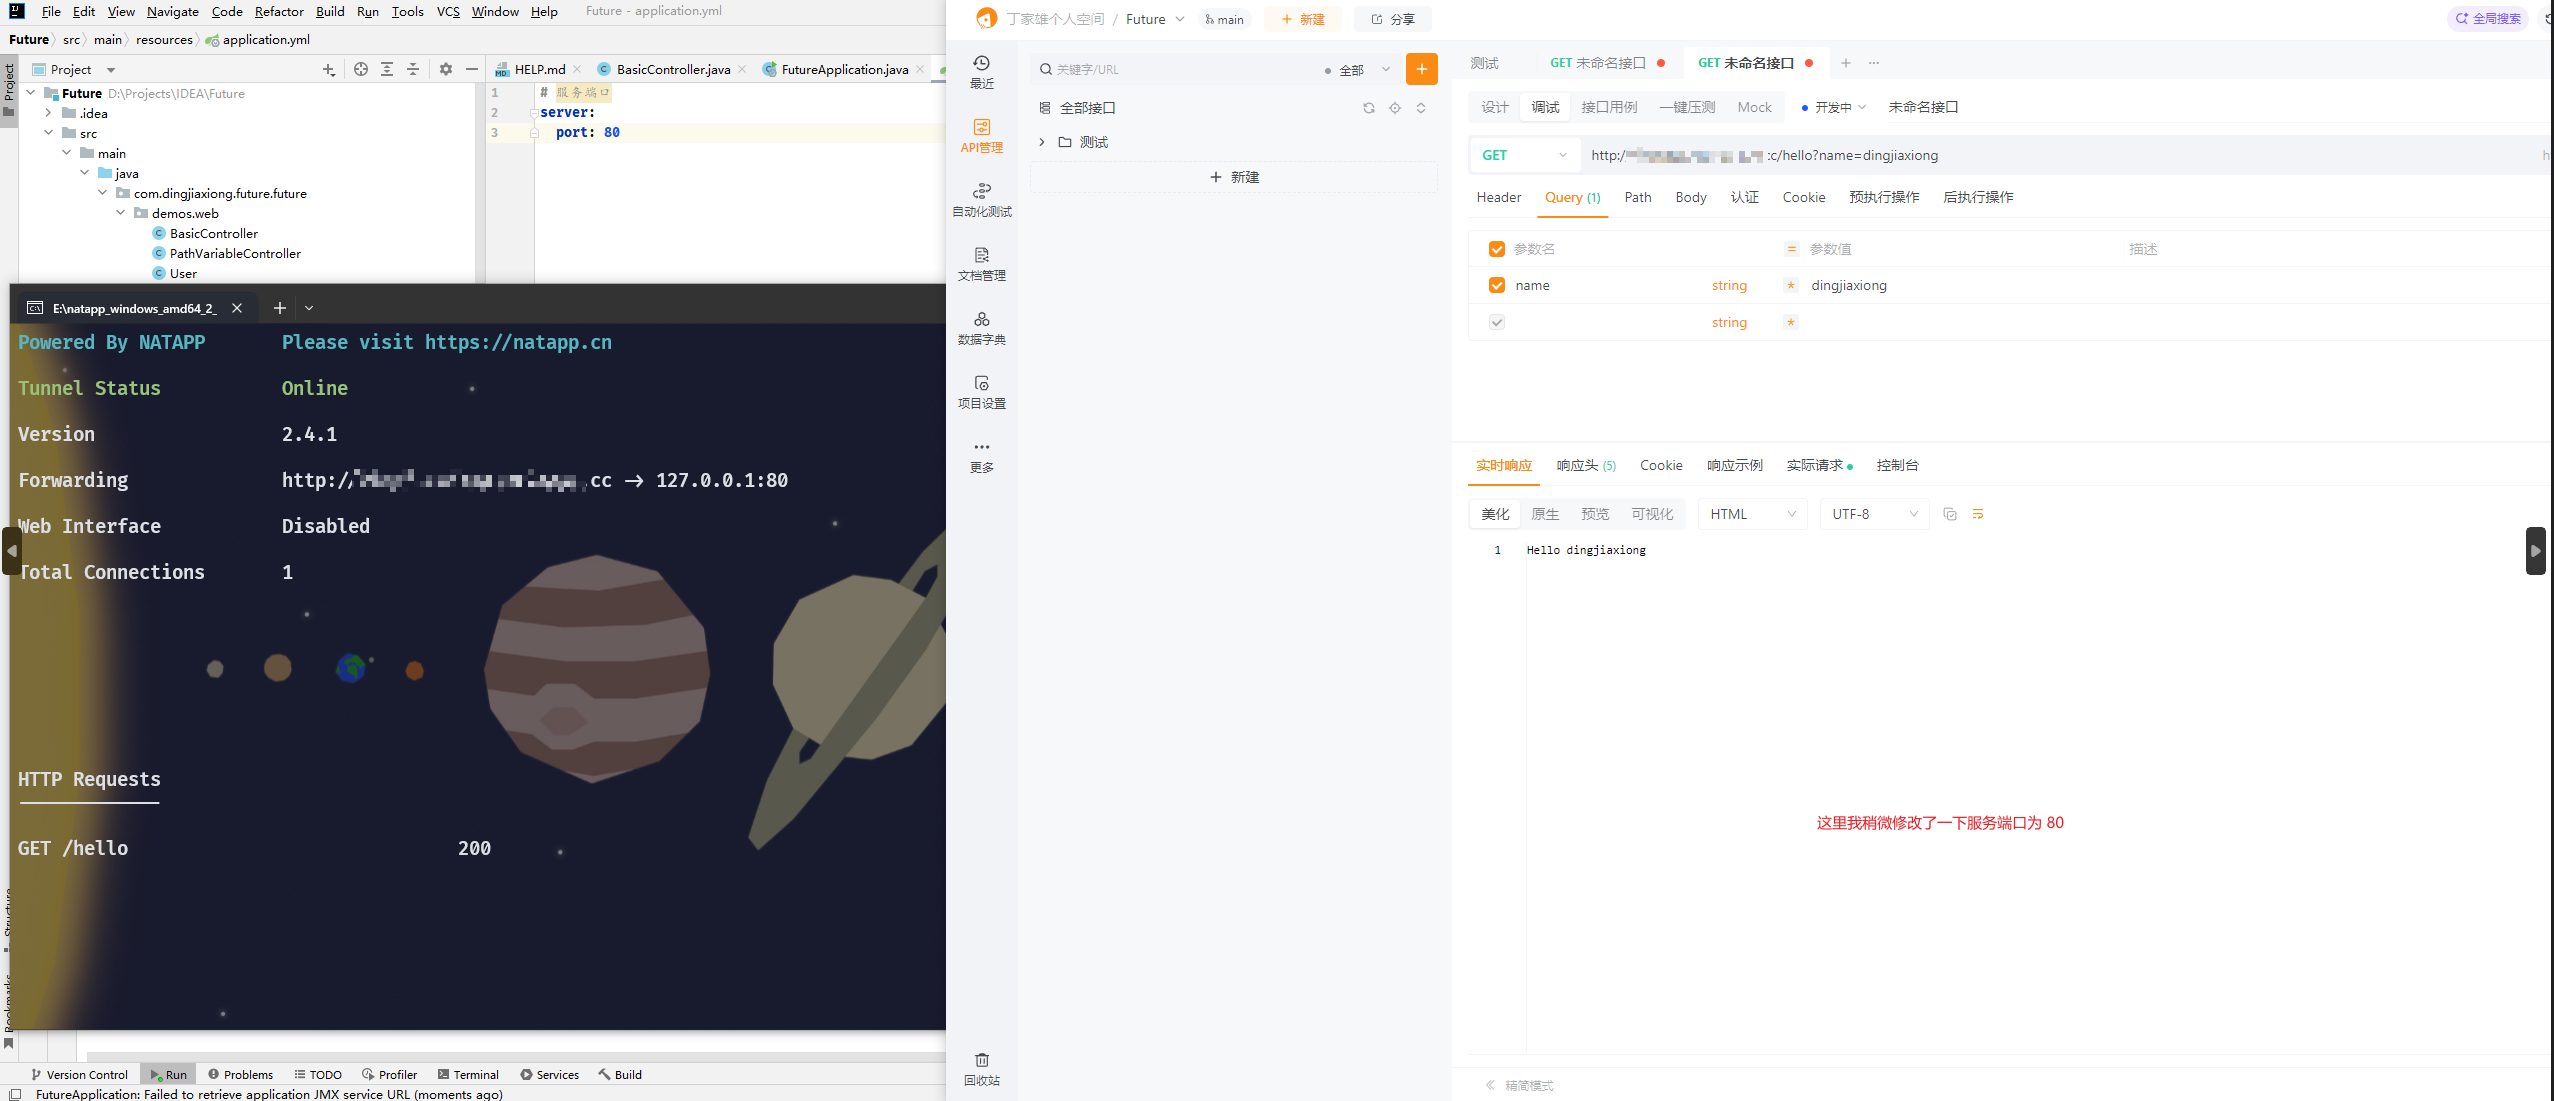Open the 全部 filter dropdown in search

[1358, 70]
